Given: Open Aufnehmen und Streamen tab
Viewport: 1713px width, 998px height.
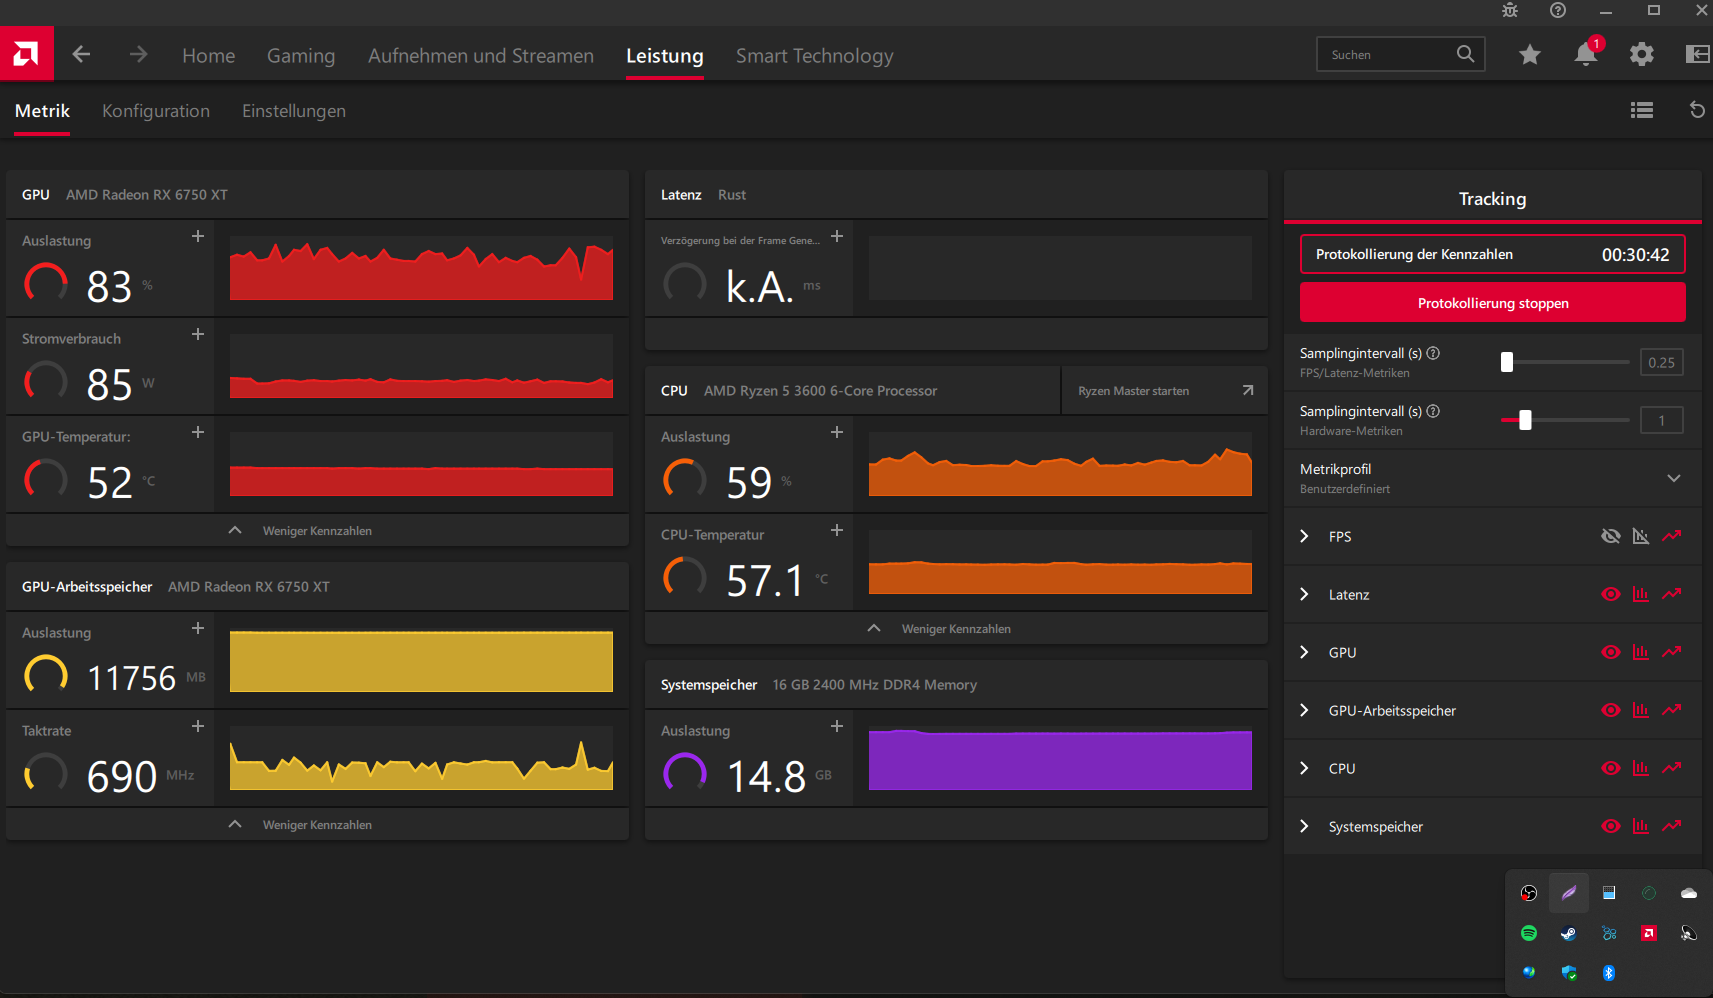Looking at the screenshot, I should 481,56.
